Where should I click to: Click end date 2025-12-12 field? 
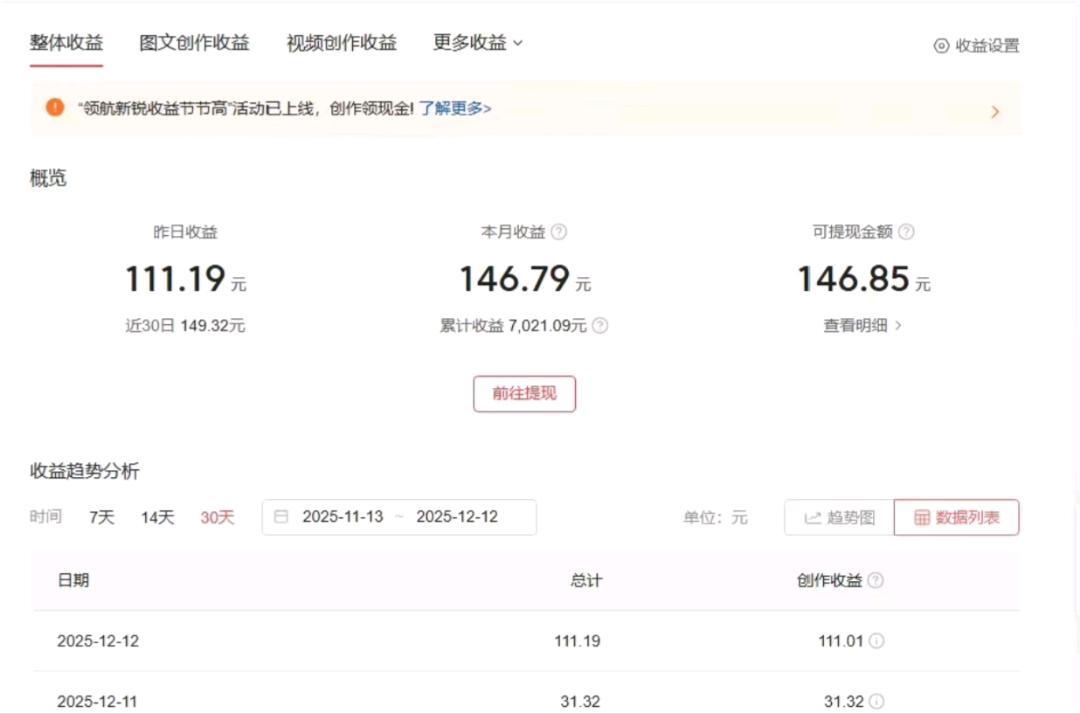(457, 516)
